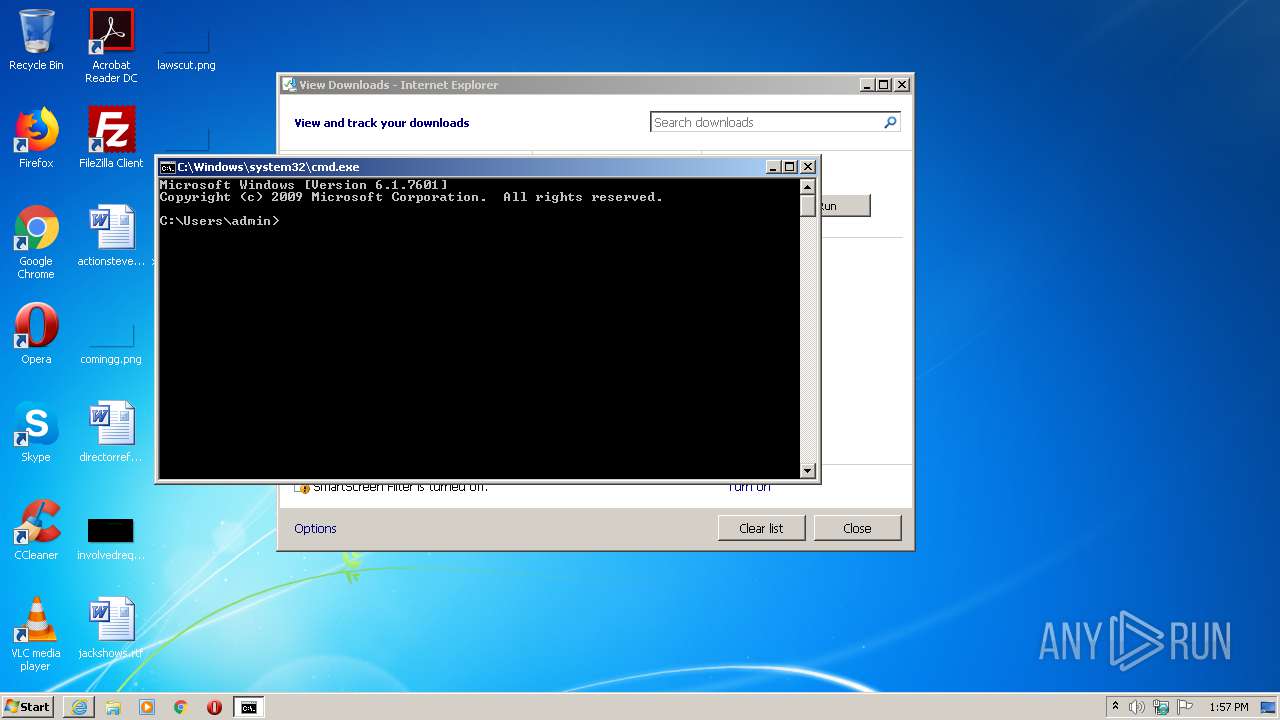This screenshot has height=720, width=1280.
Task: Open Skype desktop shortcut
Action: coord(36,432)
